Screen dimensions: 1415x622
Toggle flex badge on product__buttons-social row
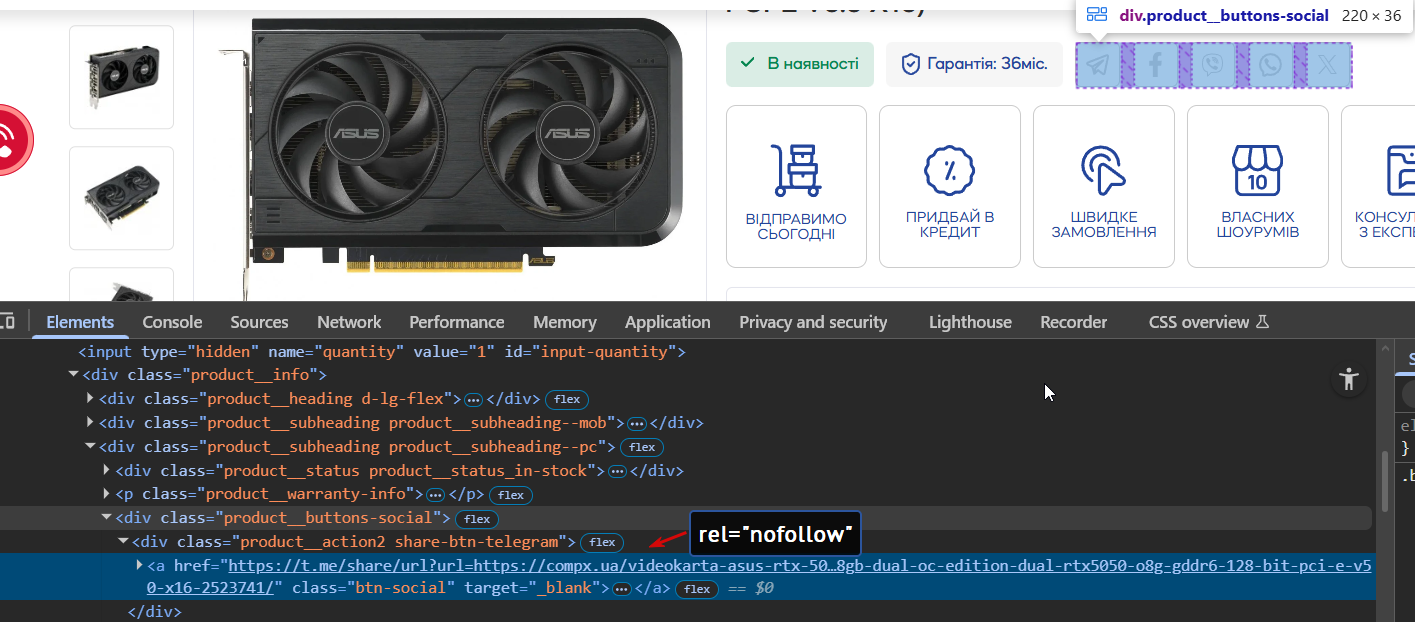click(477, 519)
